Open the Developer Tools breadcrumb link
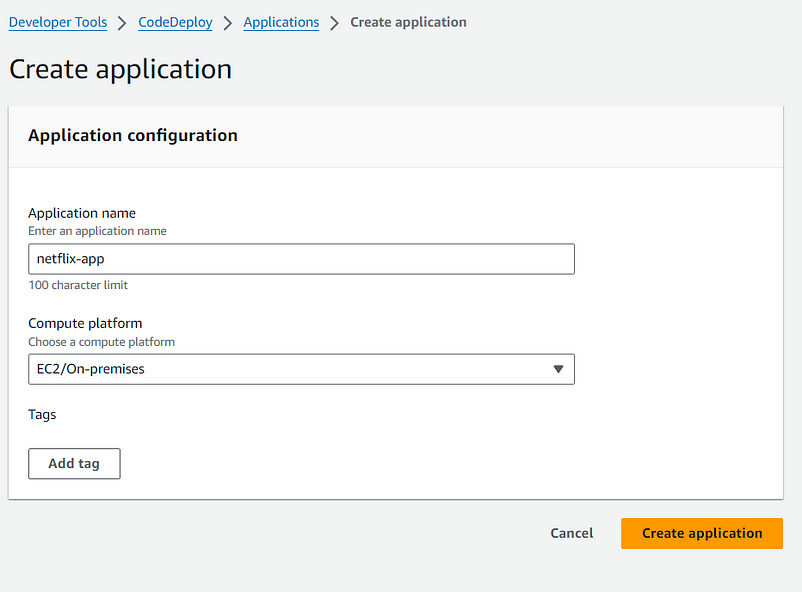 58,23
